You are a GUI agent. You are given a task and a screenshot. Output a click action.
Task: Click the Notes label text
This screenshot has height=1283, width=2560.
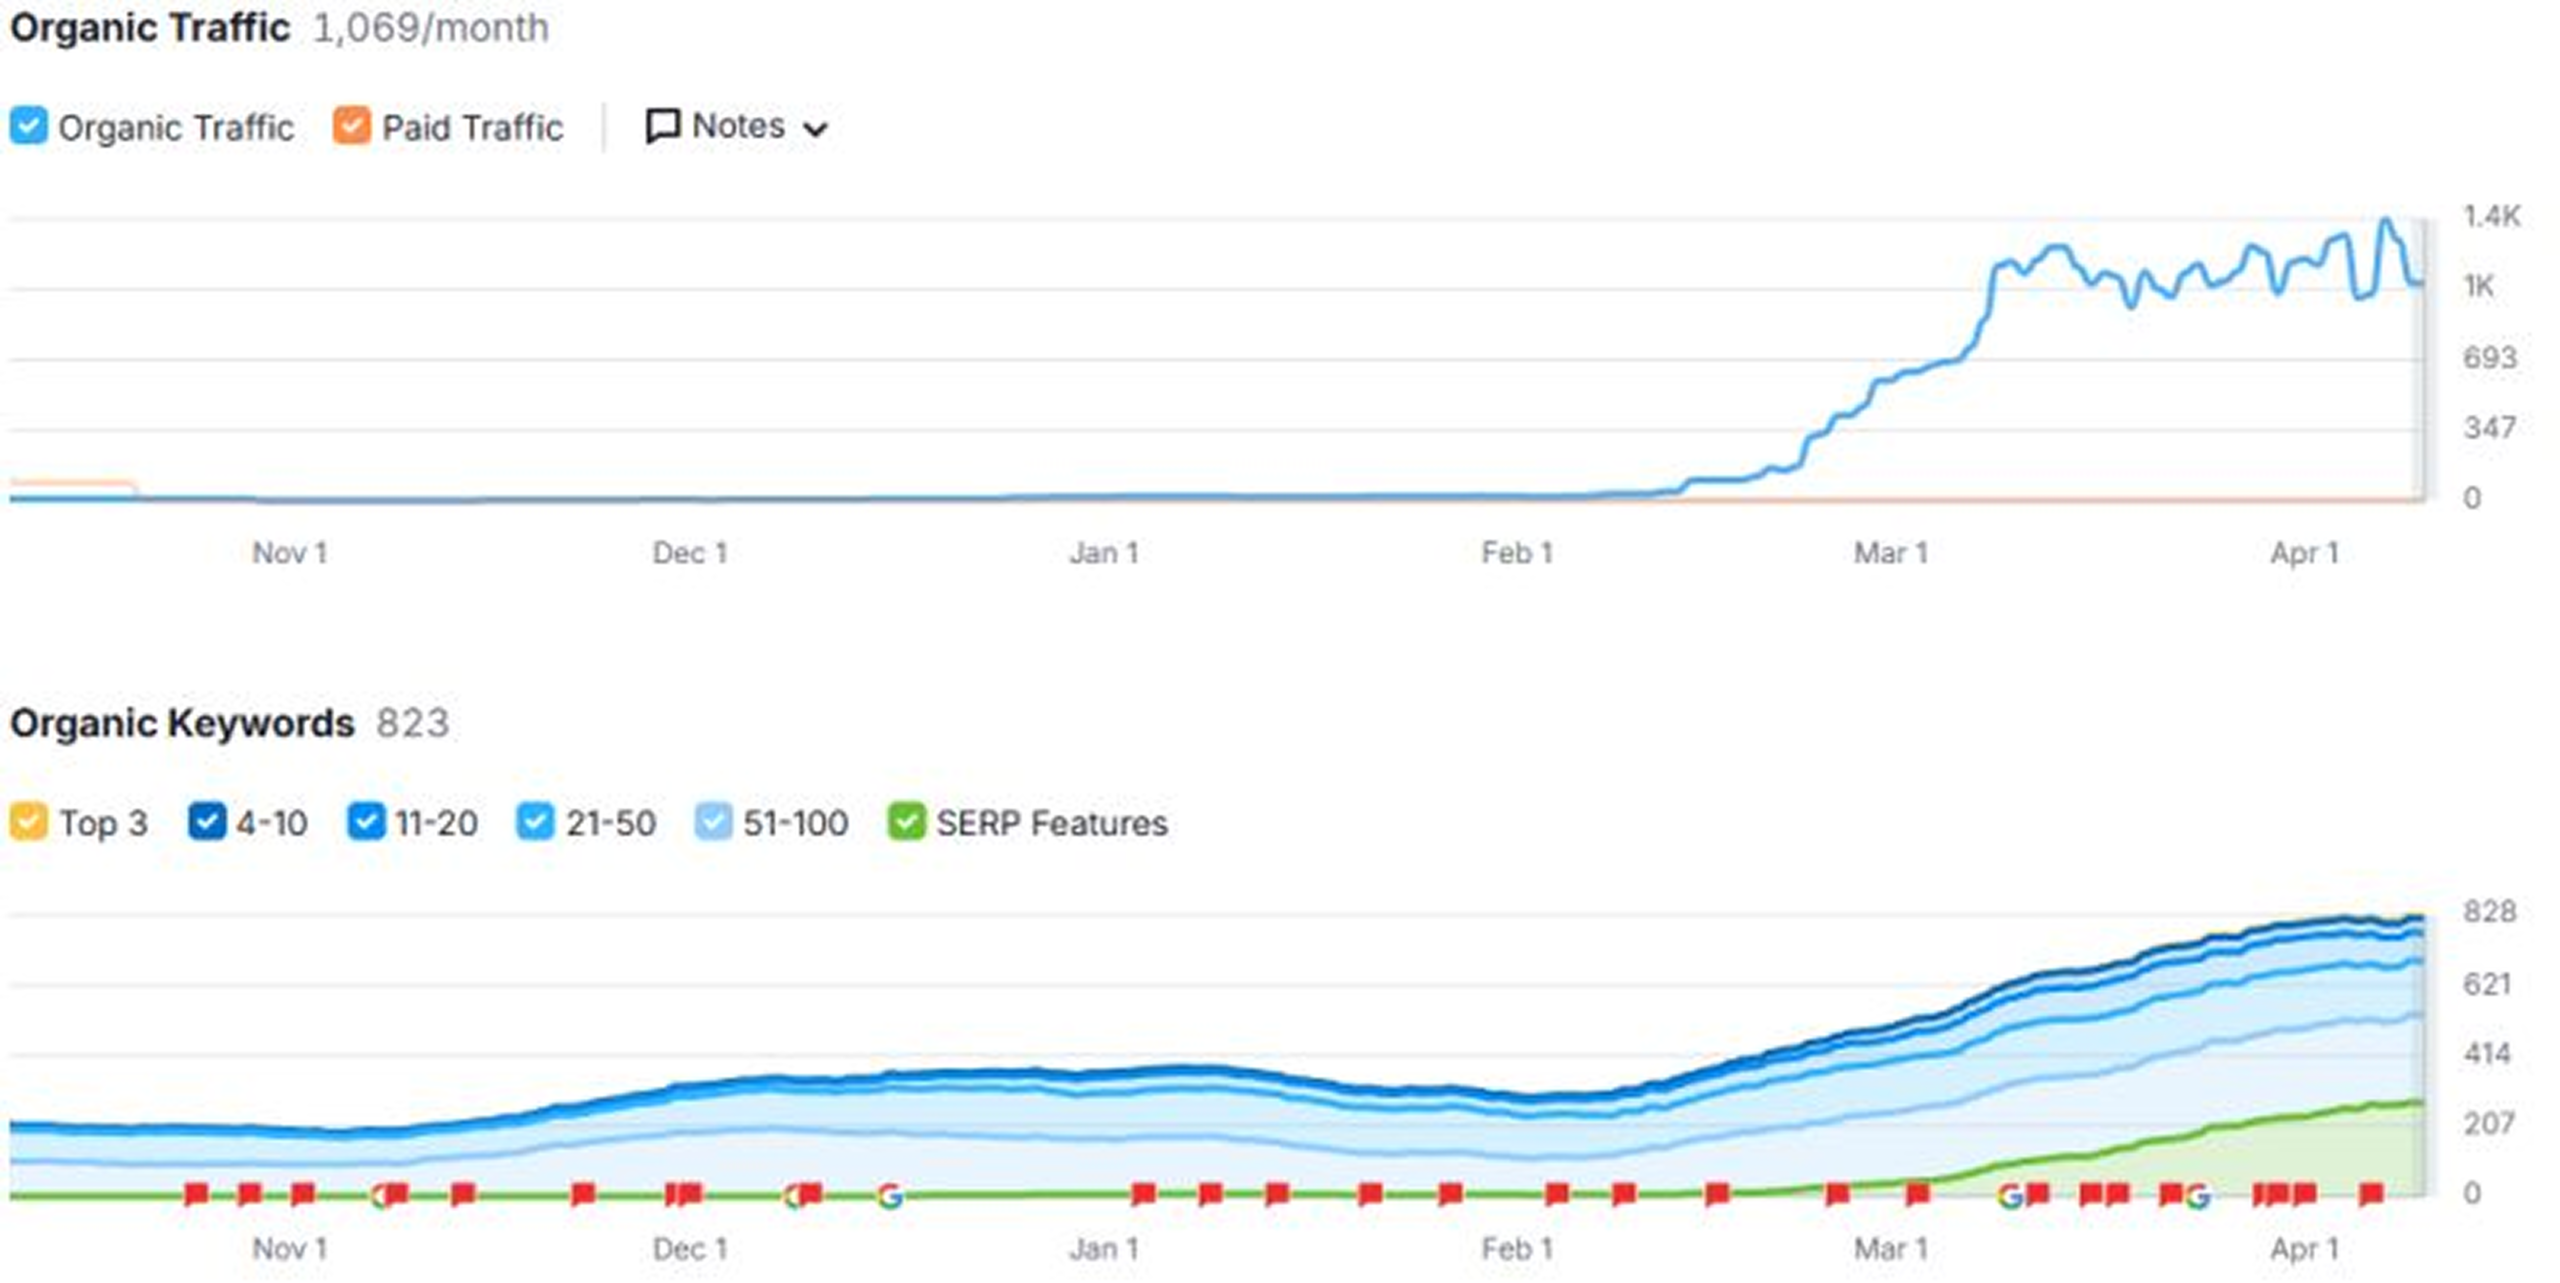[738, 126]
